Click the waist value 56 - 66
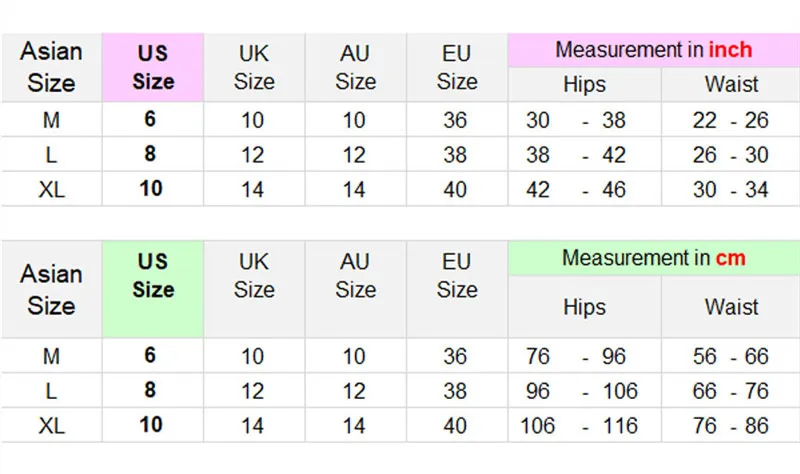 click(x=730, y=356)
